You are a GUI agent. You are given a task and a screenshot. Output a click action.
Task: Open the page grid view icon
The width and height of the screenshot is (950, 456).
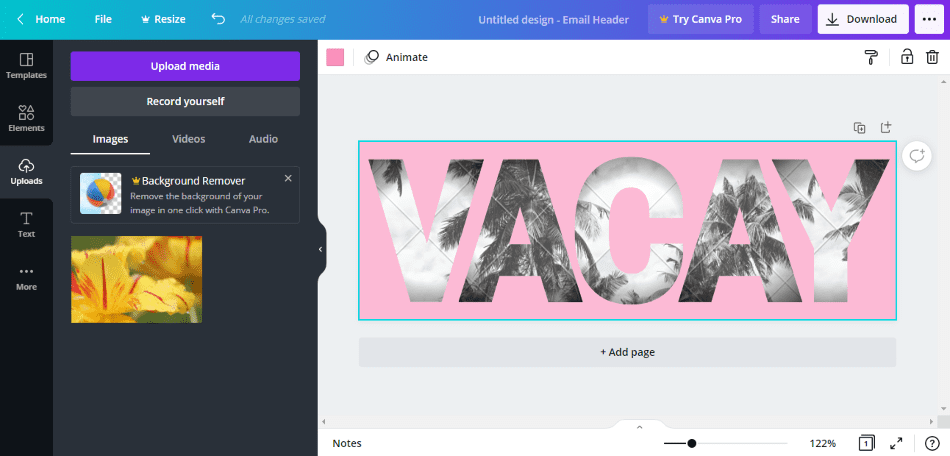coord(866,443)
